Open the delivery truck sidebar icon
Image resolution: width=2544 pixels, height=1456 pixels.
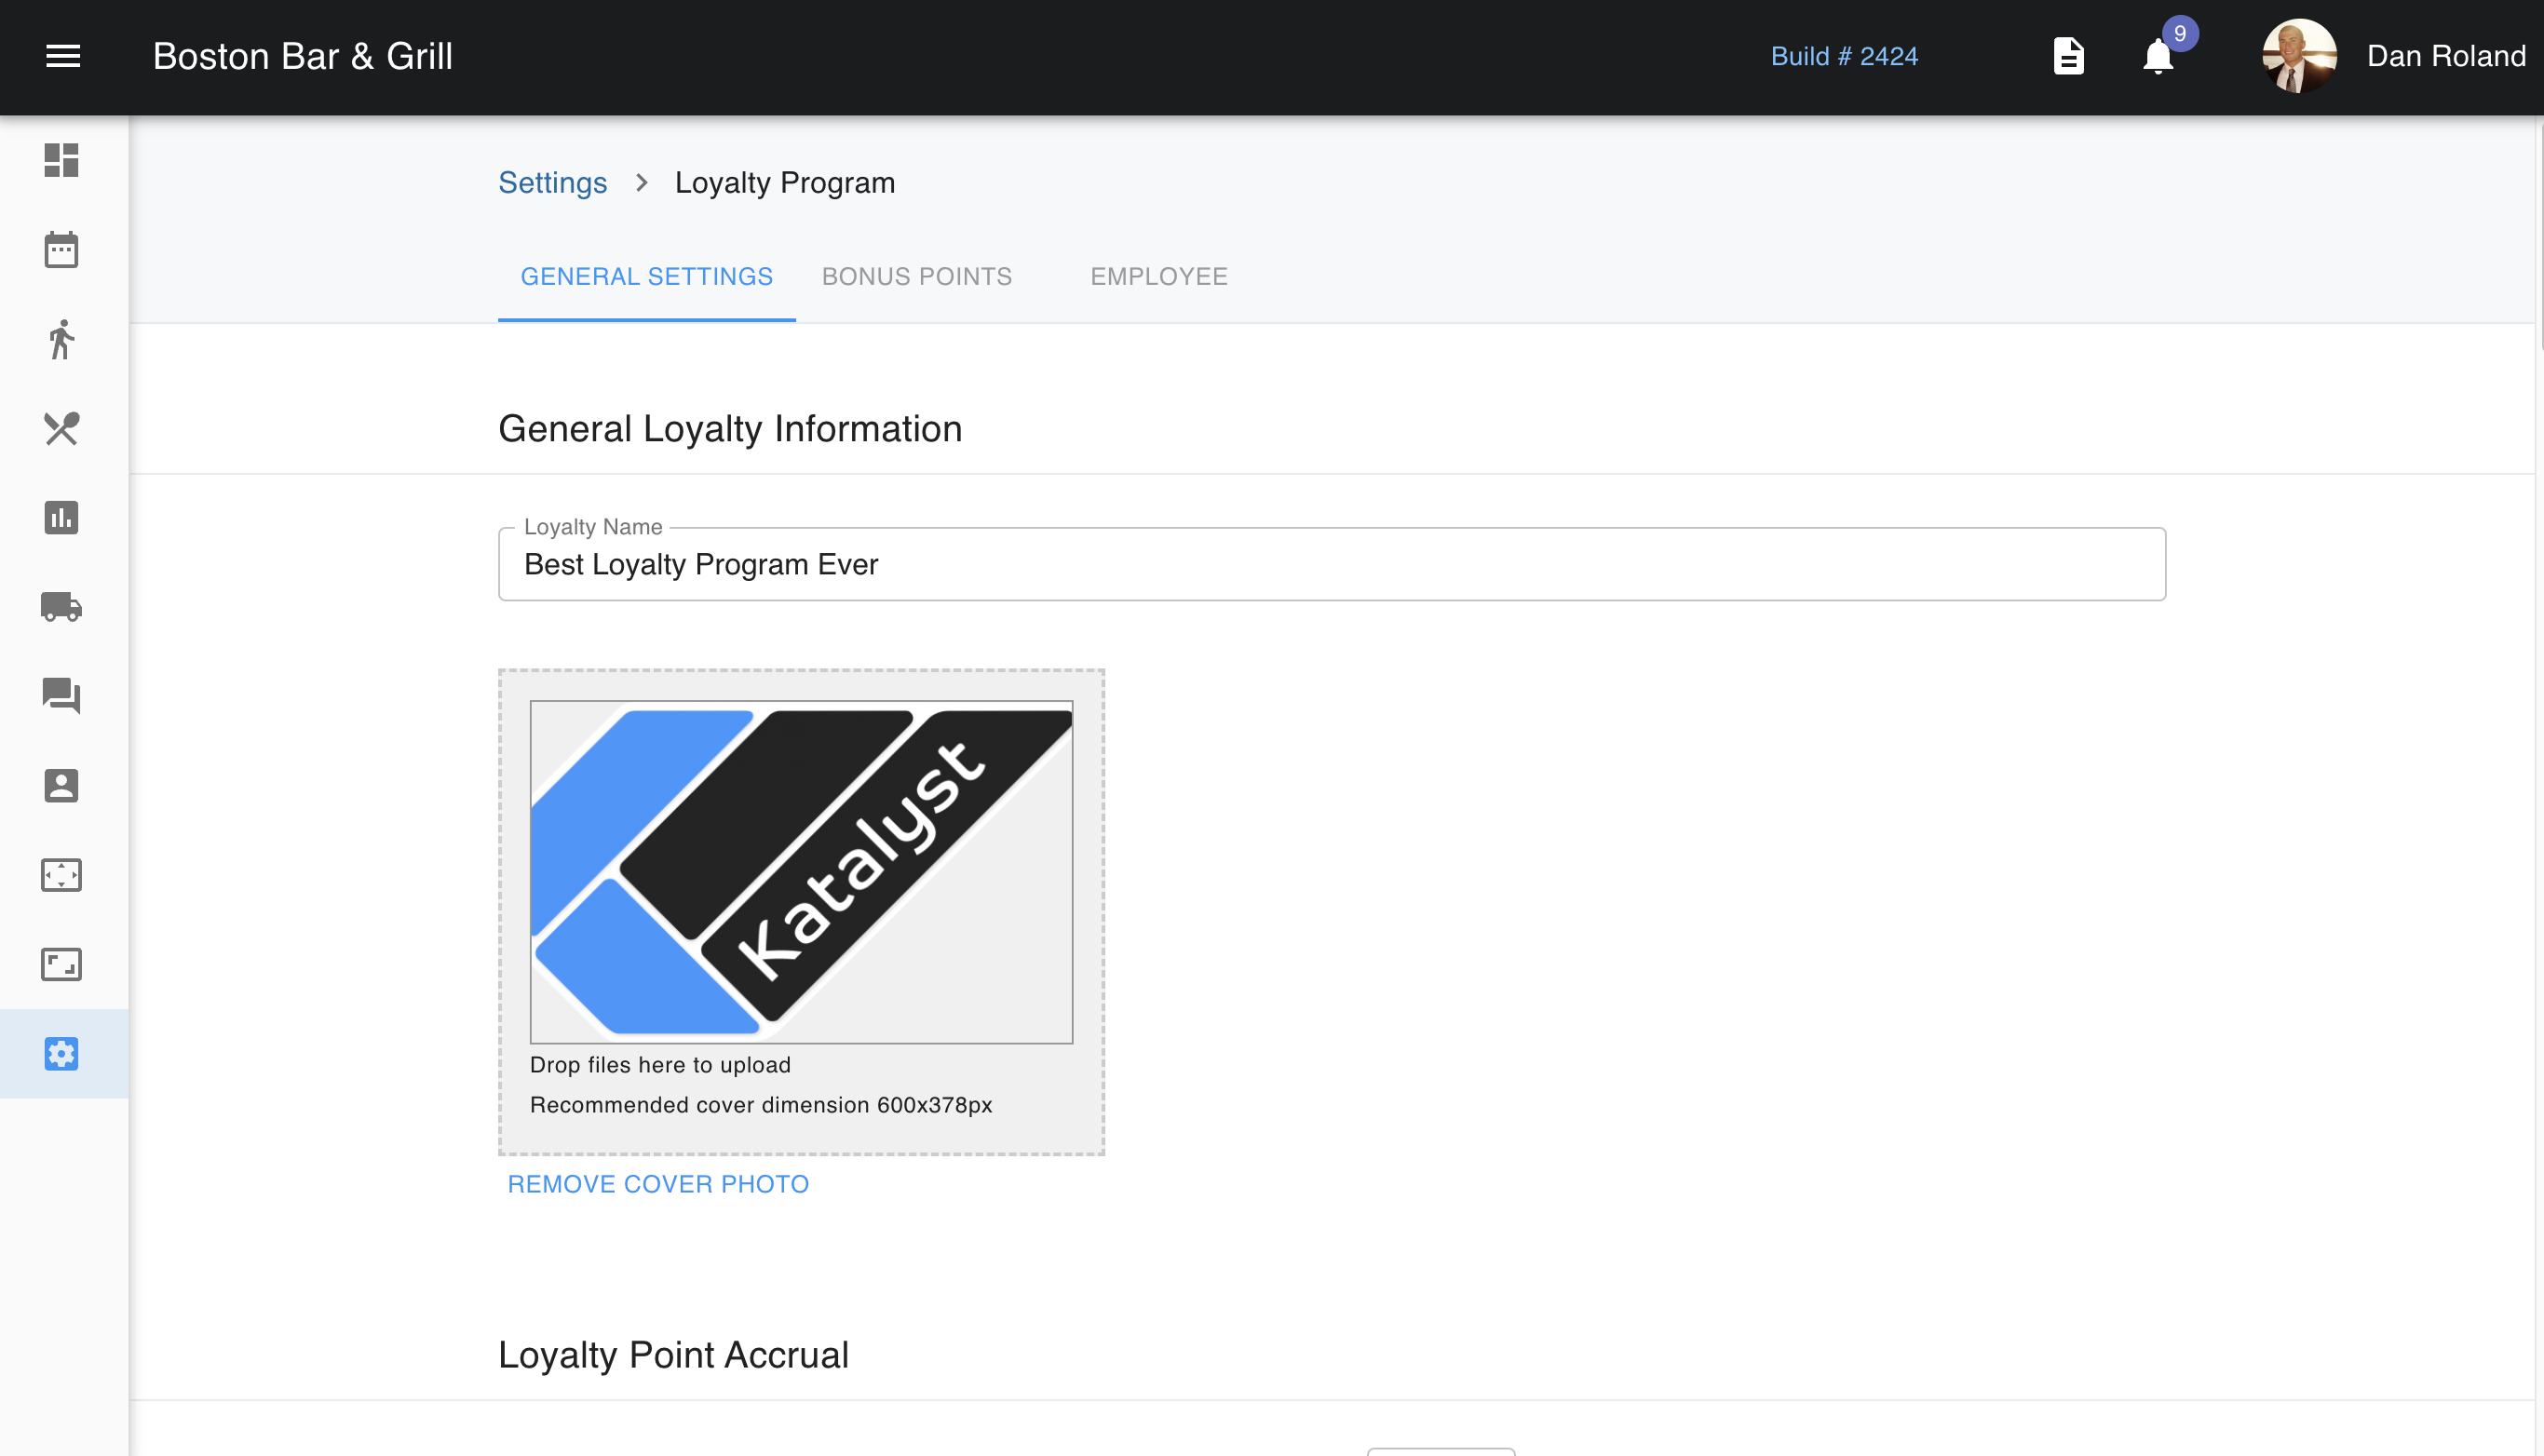coord(61,607)
